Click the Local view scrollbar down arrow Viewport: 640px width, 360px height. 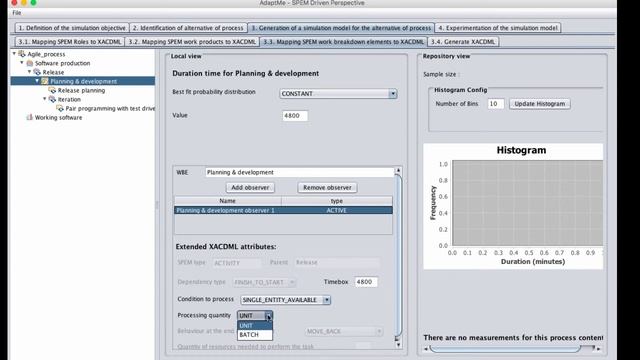click(398, 345)
